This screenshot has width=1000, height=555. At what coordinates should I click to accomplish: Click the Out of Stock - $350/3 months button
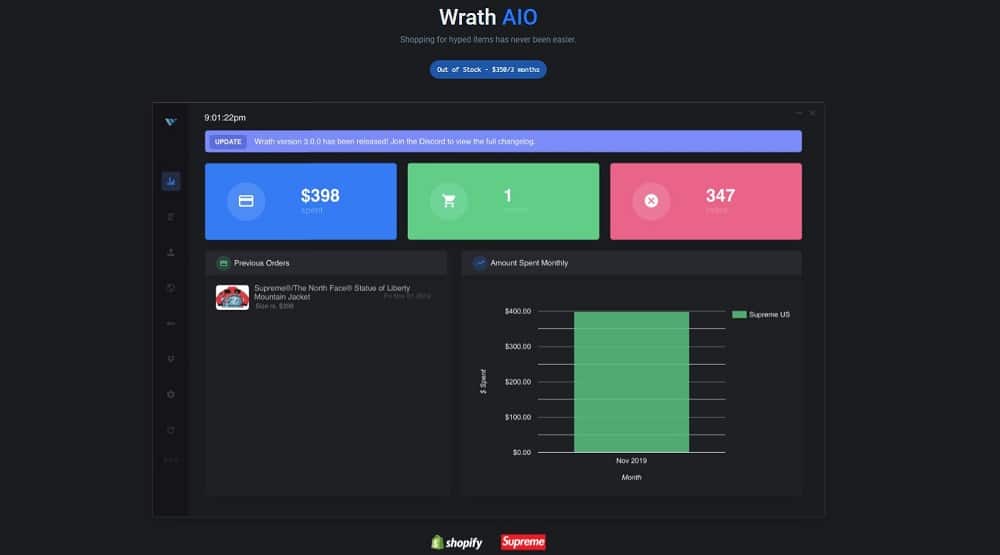(x=488, y=70)
